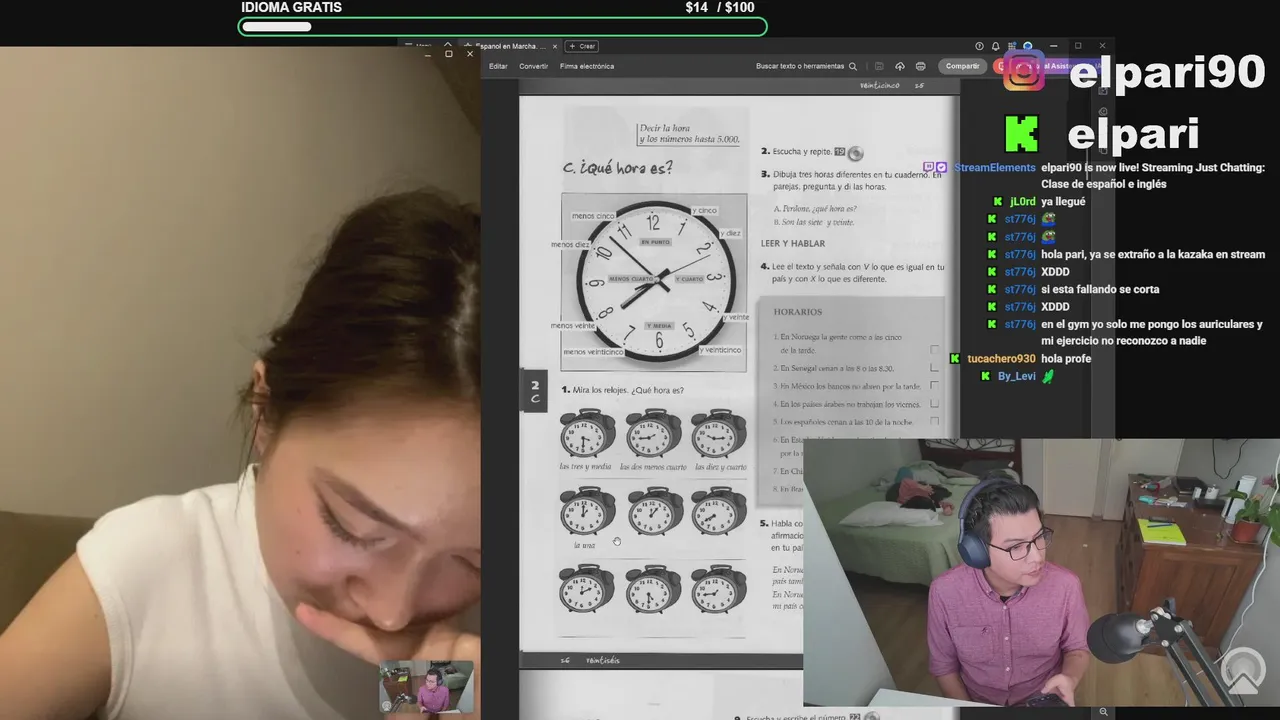This screenshot has width=1280, height=720.
Task: Click the donation goal progress bar
Action: pos(503,26)
